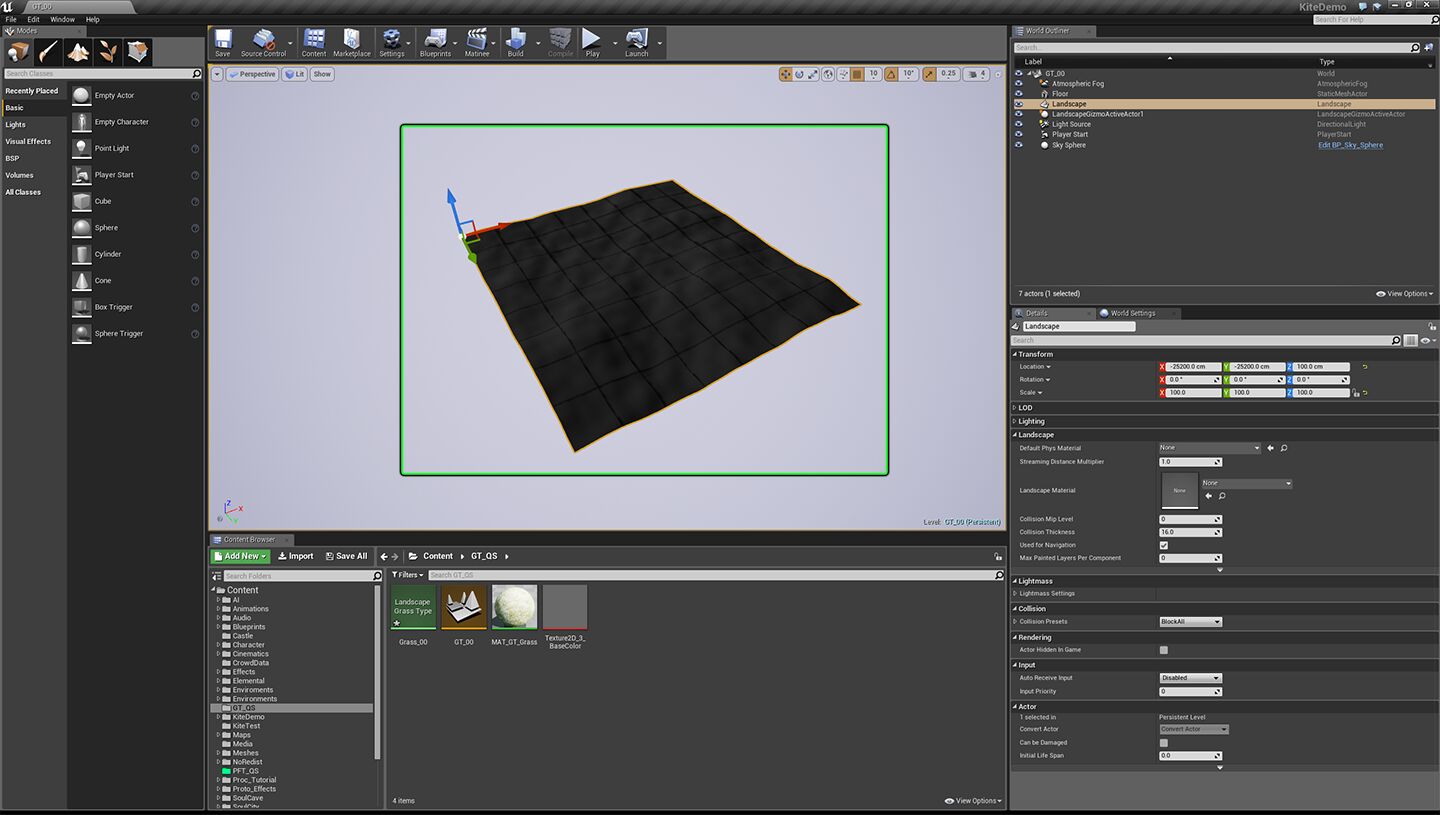Expand the LOD section in Details
This screenshot has height=815, width=1440.
coord(1025,408)
